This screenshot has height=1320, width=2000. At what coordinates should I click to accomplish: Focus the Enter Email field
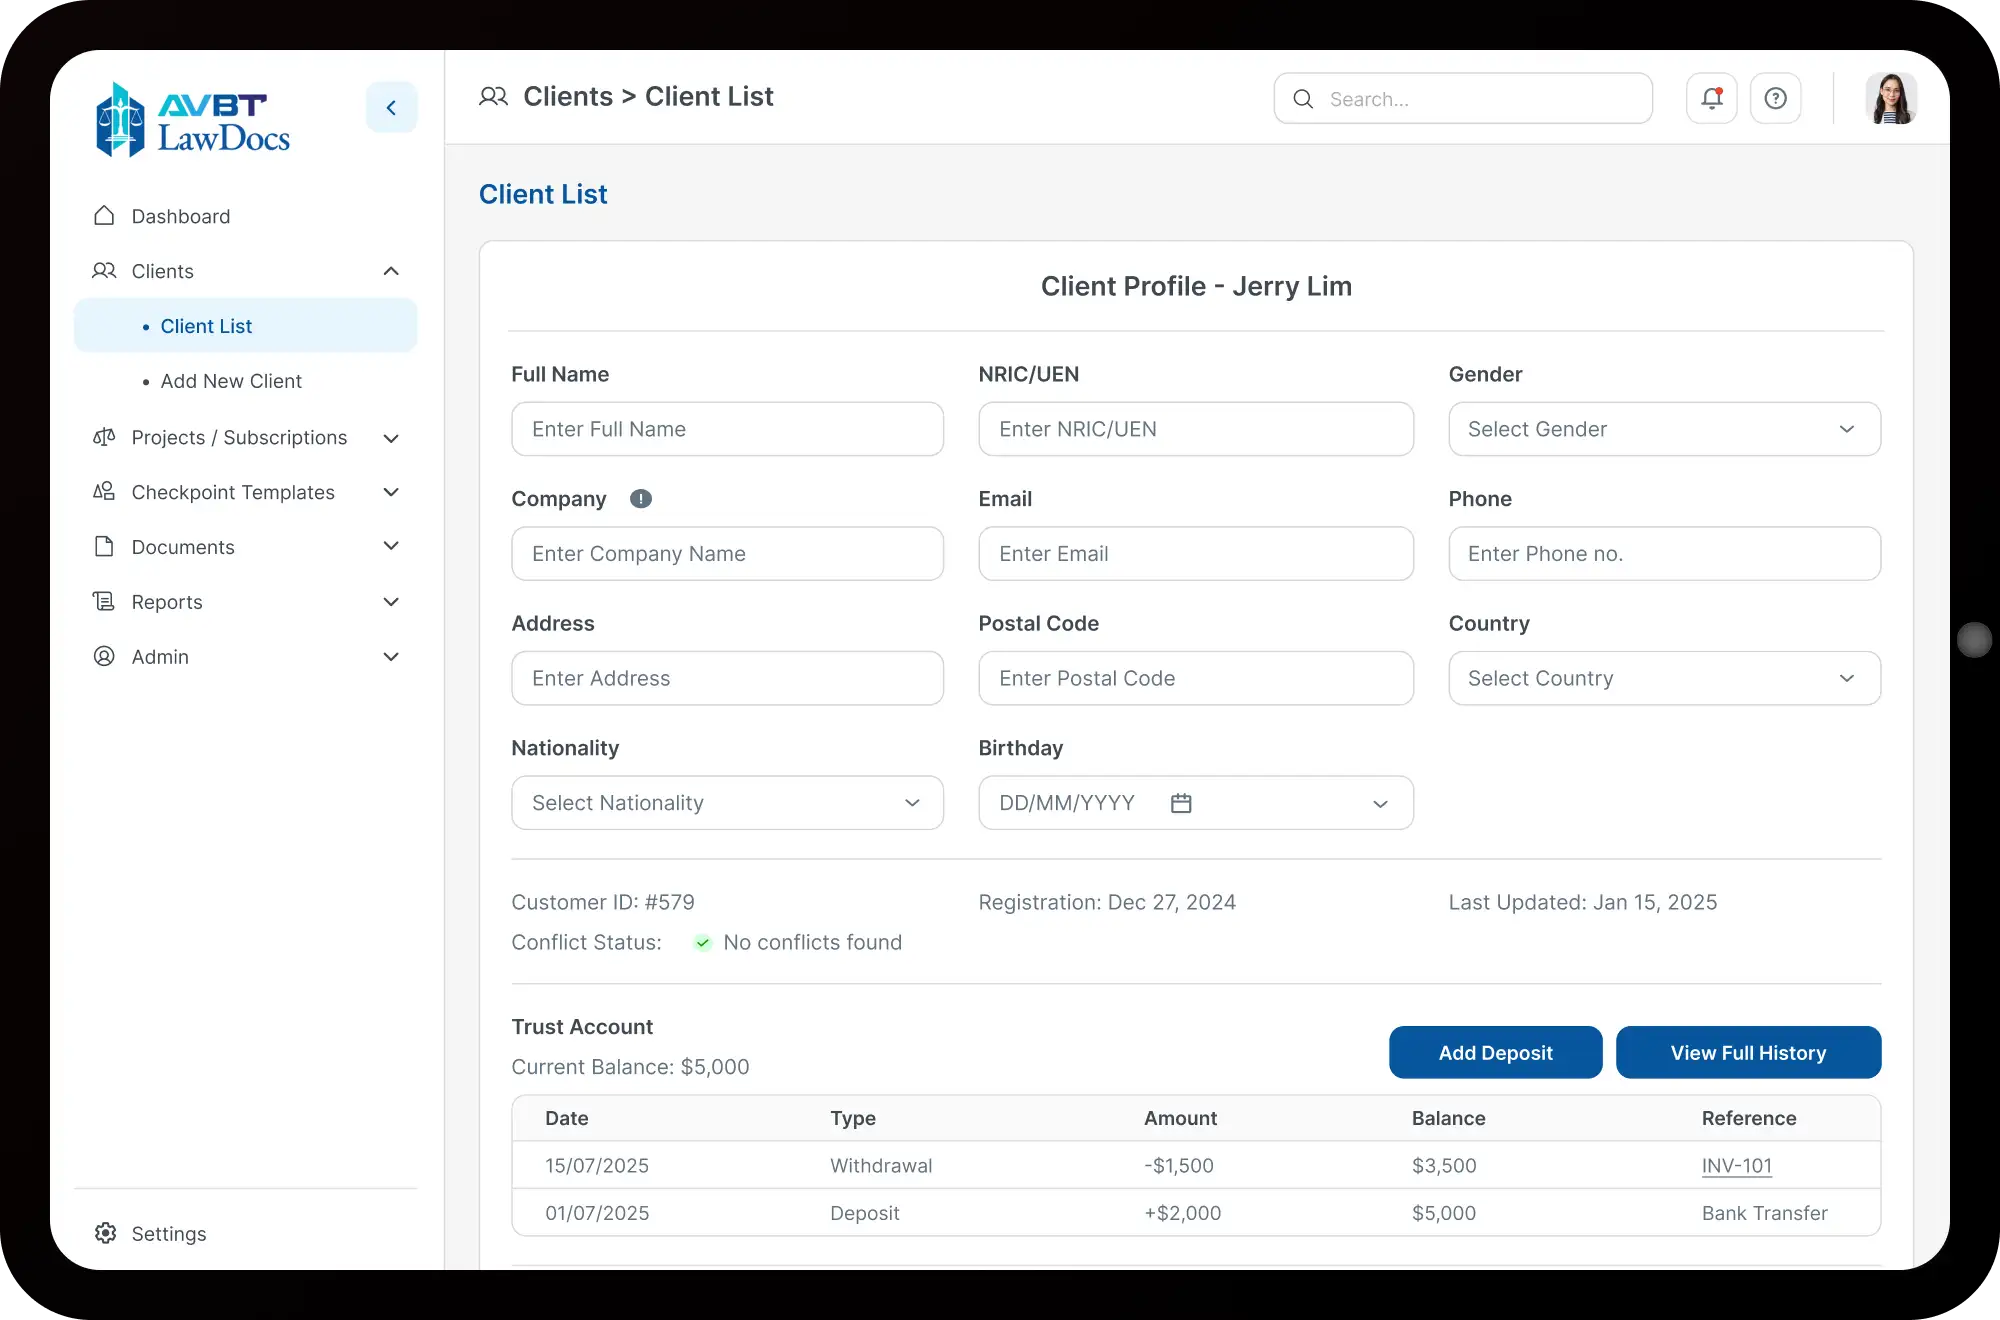click(x=1196, y=554)
